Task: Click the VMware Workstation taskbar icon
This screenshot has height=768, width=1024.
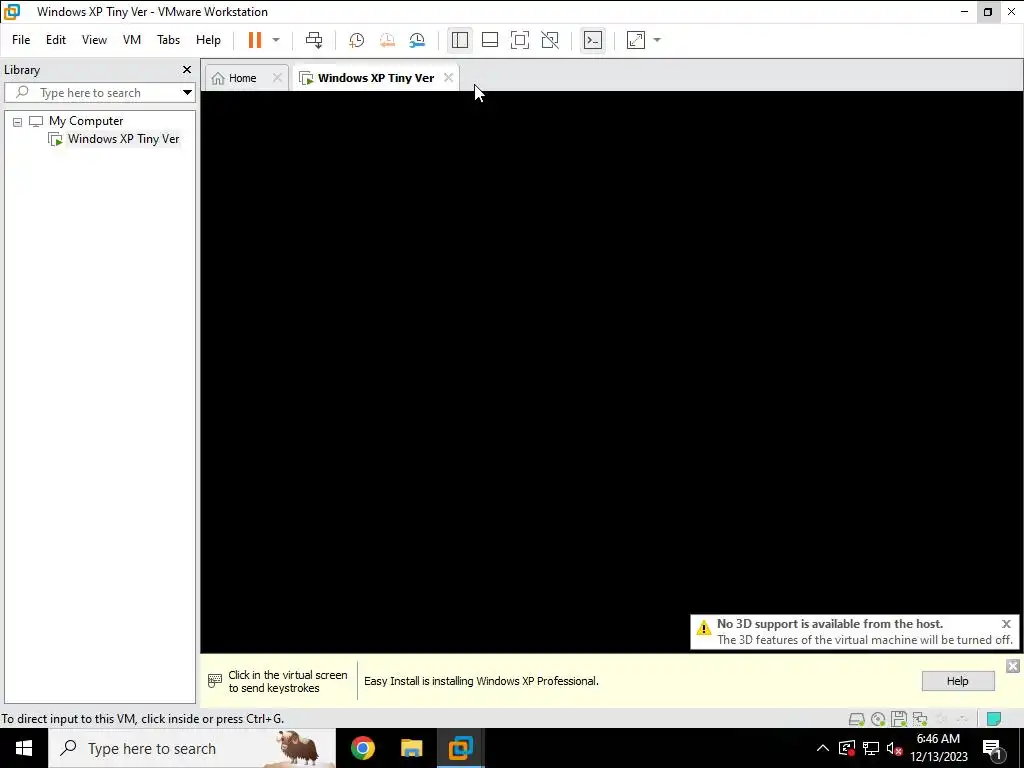Action: pyautogui.click(x=460, y=748)
